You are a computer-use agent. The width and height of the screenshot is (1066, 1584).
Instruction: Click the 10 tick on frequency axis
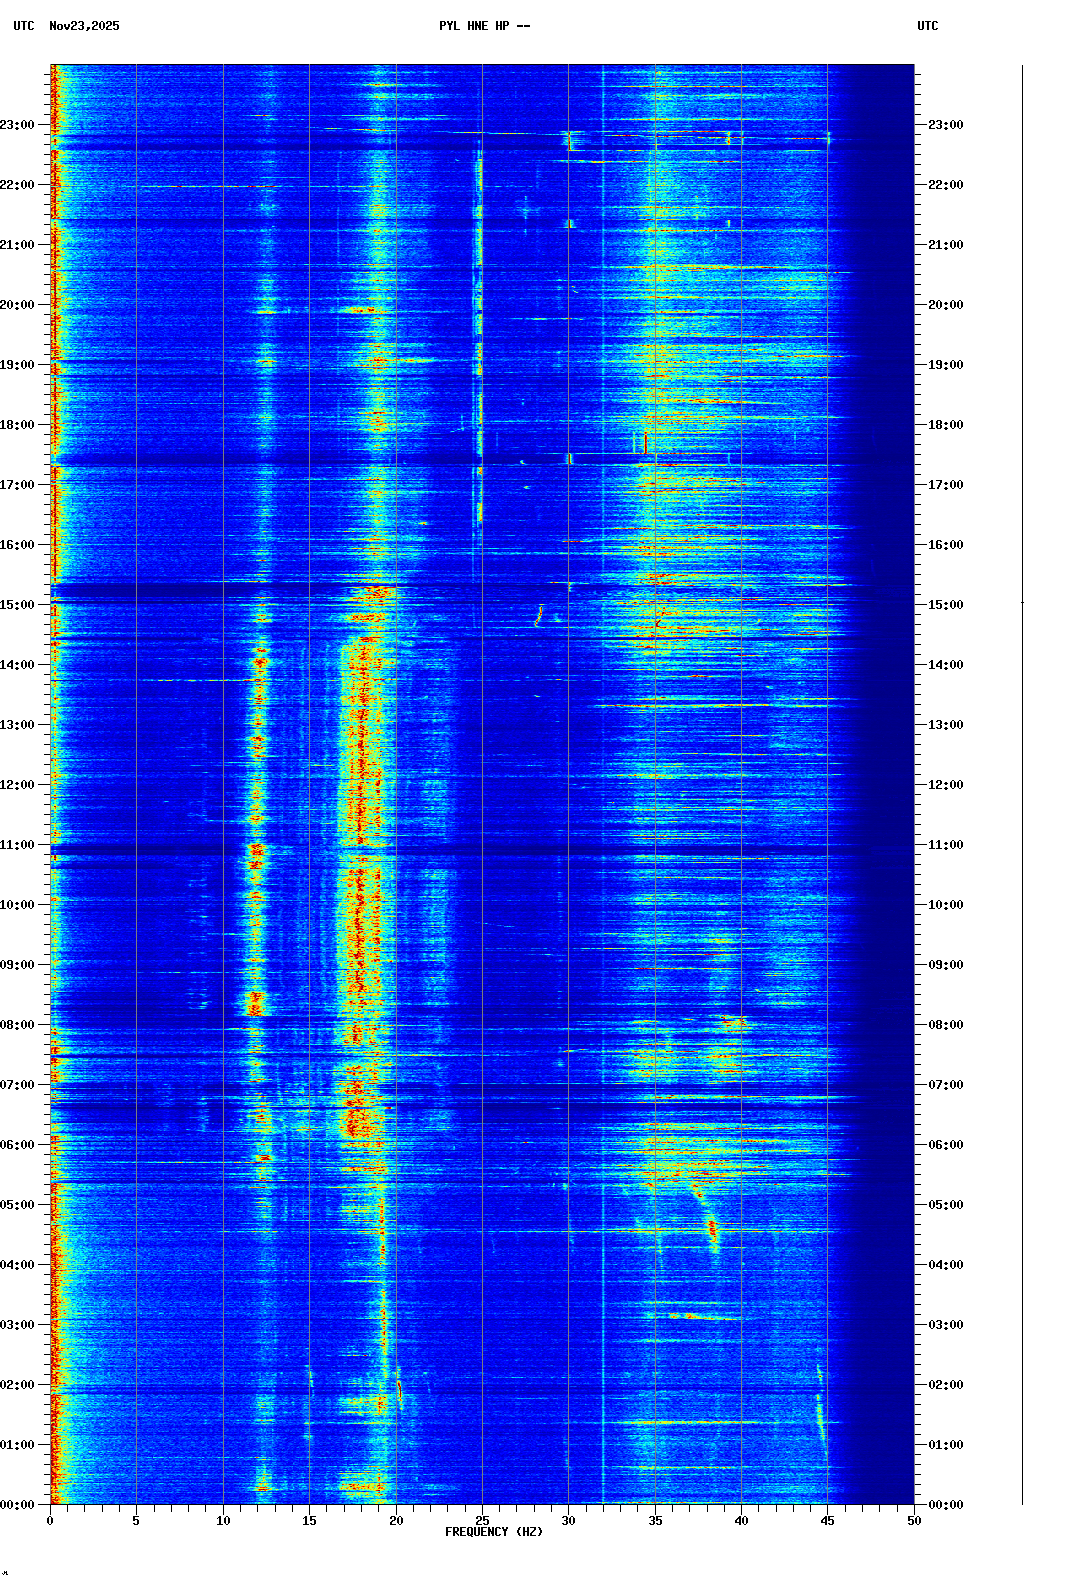point(223,1521)
